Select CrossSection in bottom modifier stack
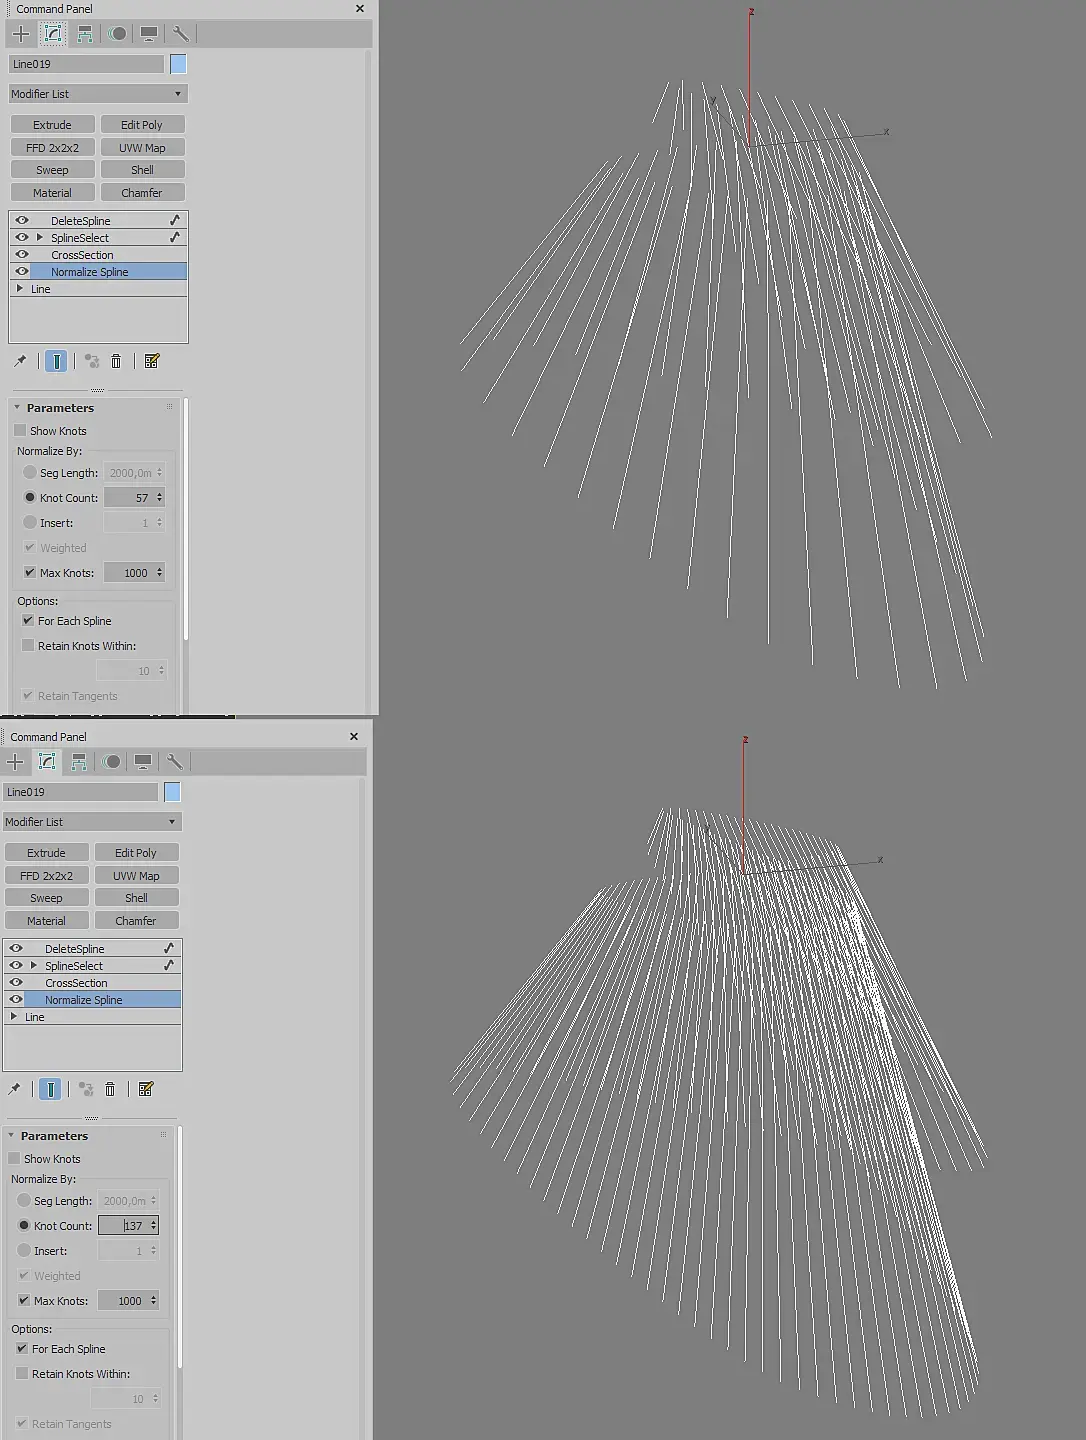Screen dimensions: 1086x1440 pos(92,982)
